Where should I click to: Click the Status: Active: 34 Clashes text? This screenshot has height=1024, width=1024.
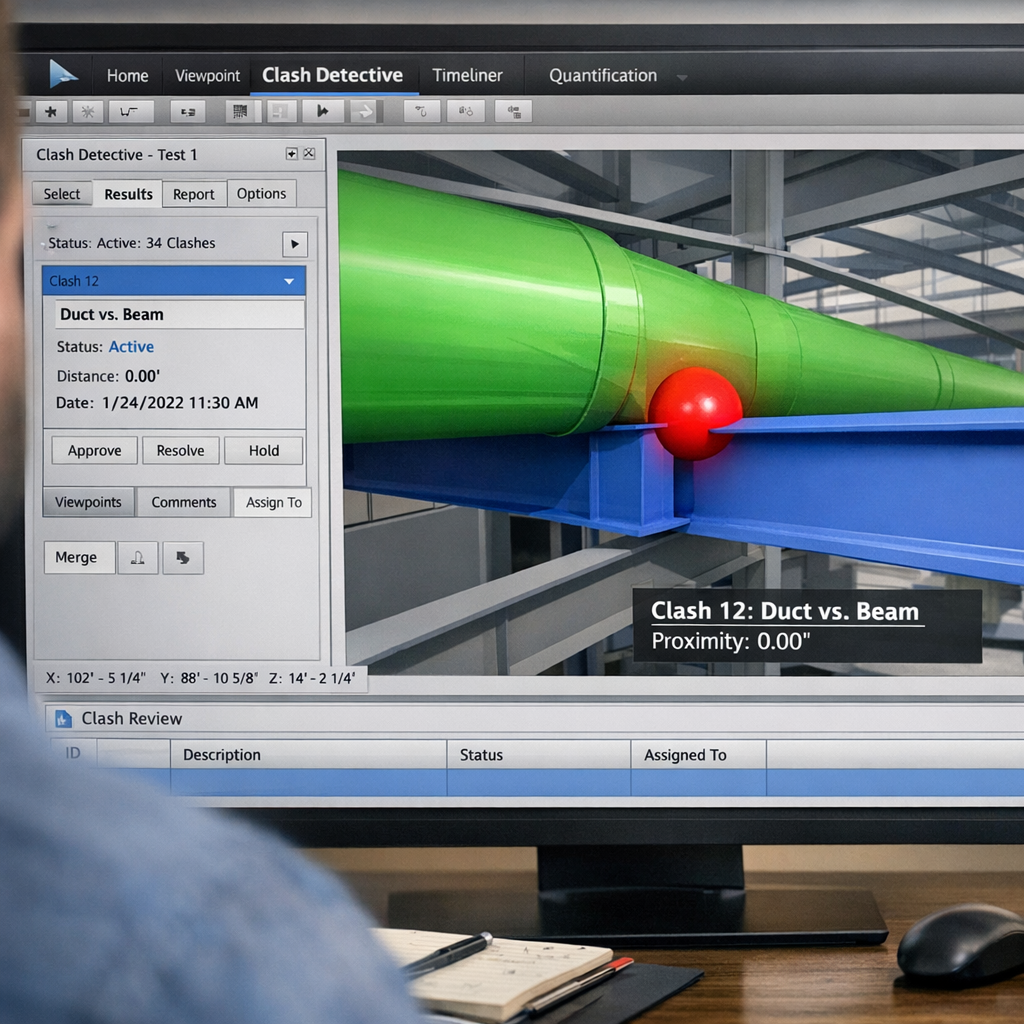point(131,243)
